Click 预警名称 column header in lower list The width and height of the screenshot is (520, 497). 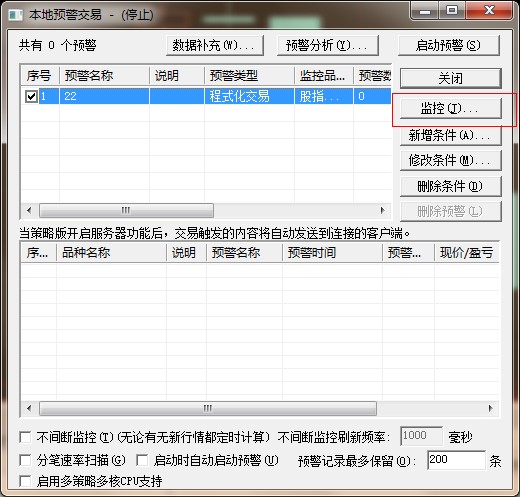(x=244, y=252)
